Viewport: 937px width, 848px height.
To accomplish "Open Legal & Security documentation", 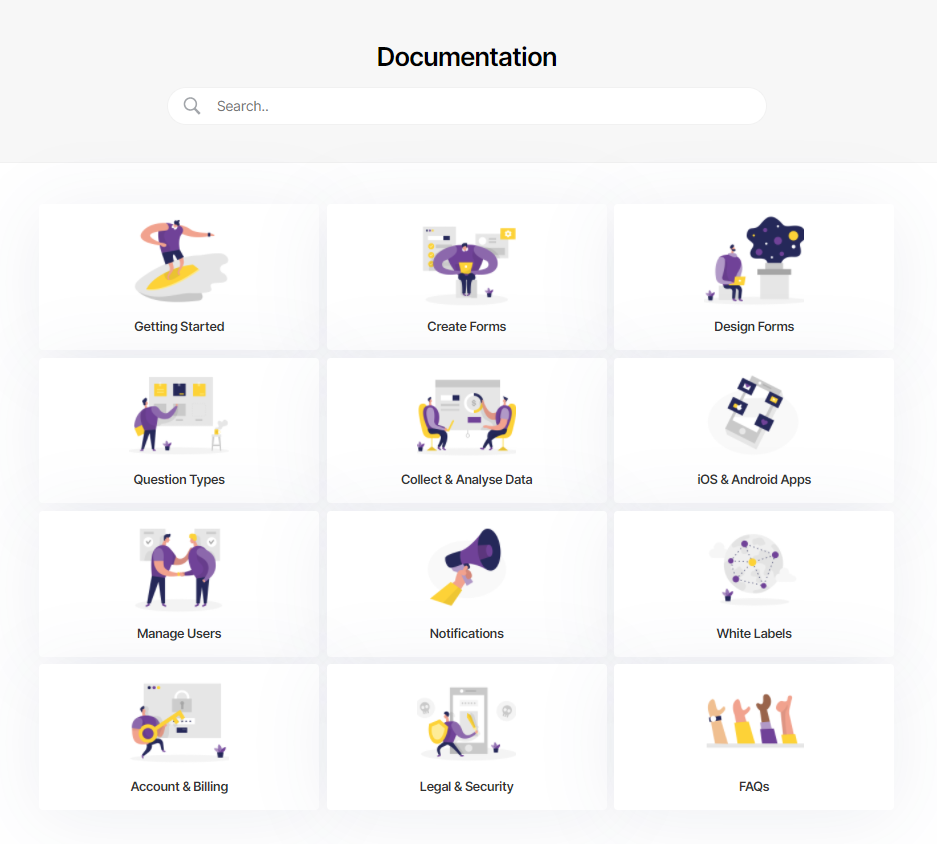I will click(467, 787).
